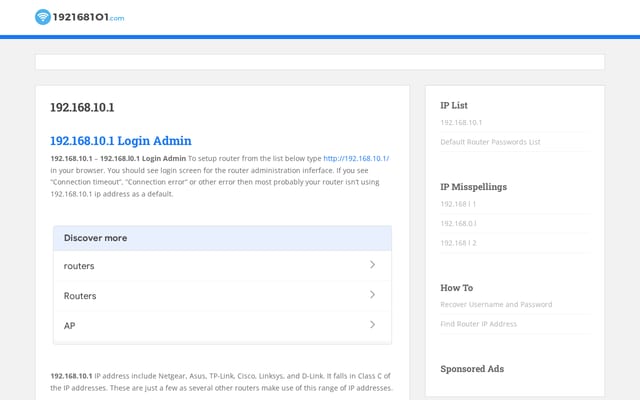Select the 'Discover more' header
Screen dimensions: 640x400
click(222, 238)
